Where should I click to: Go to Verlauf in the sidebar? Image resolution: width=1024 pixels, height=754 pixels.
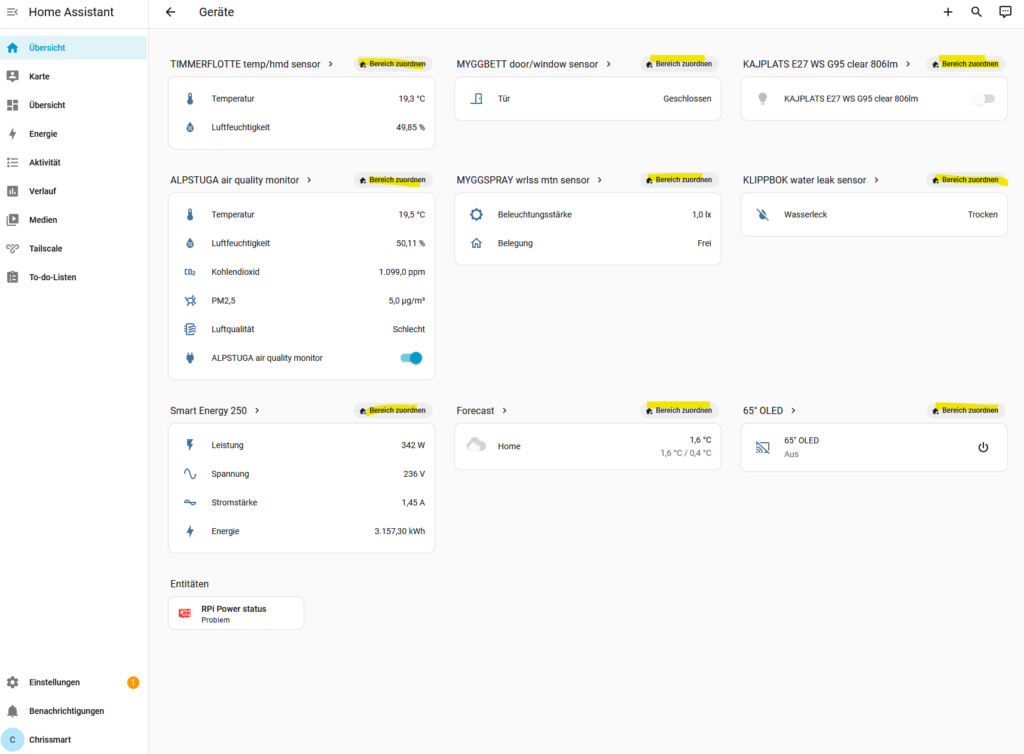pos(43,191)
